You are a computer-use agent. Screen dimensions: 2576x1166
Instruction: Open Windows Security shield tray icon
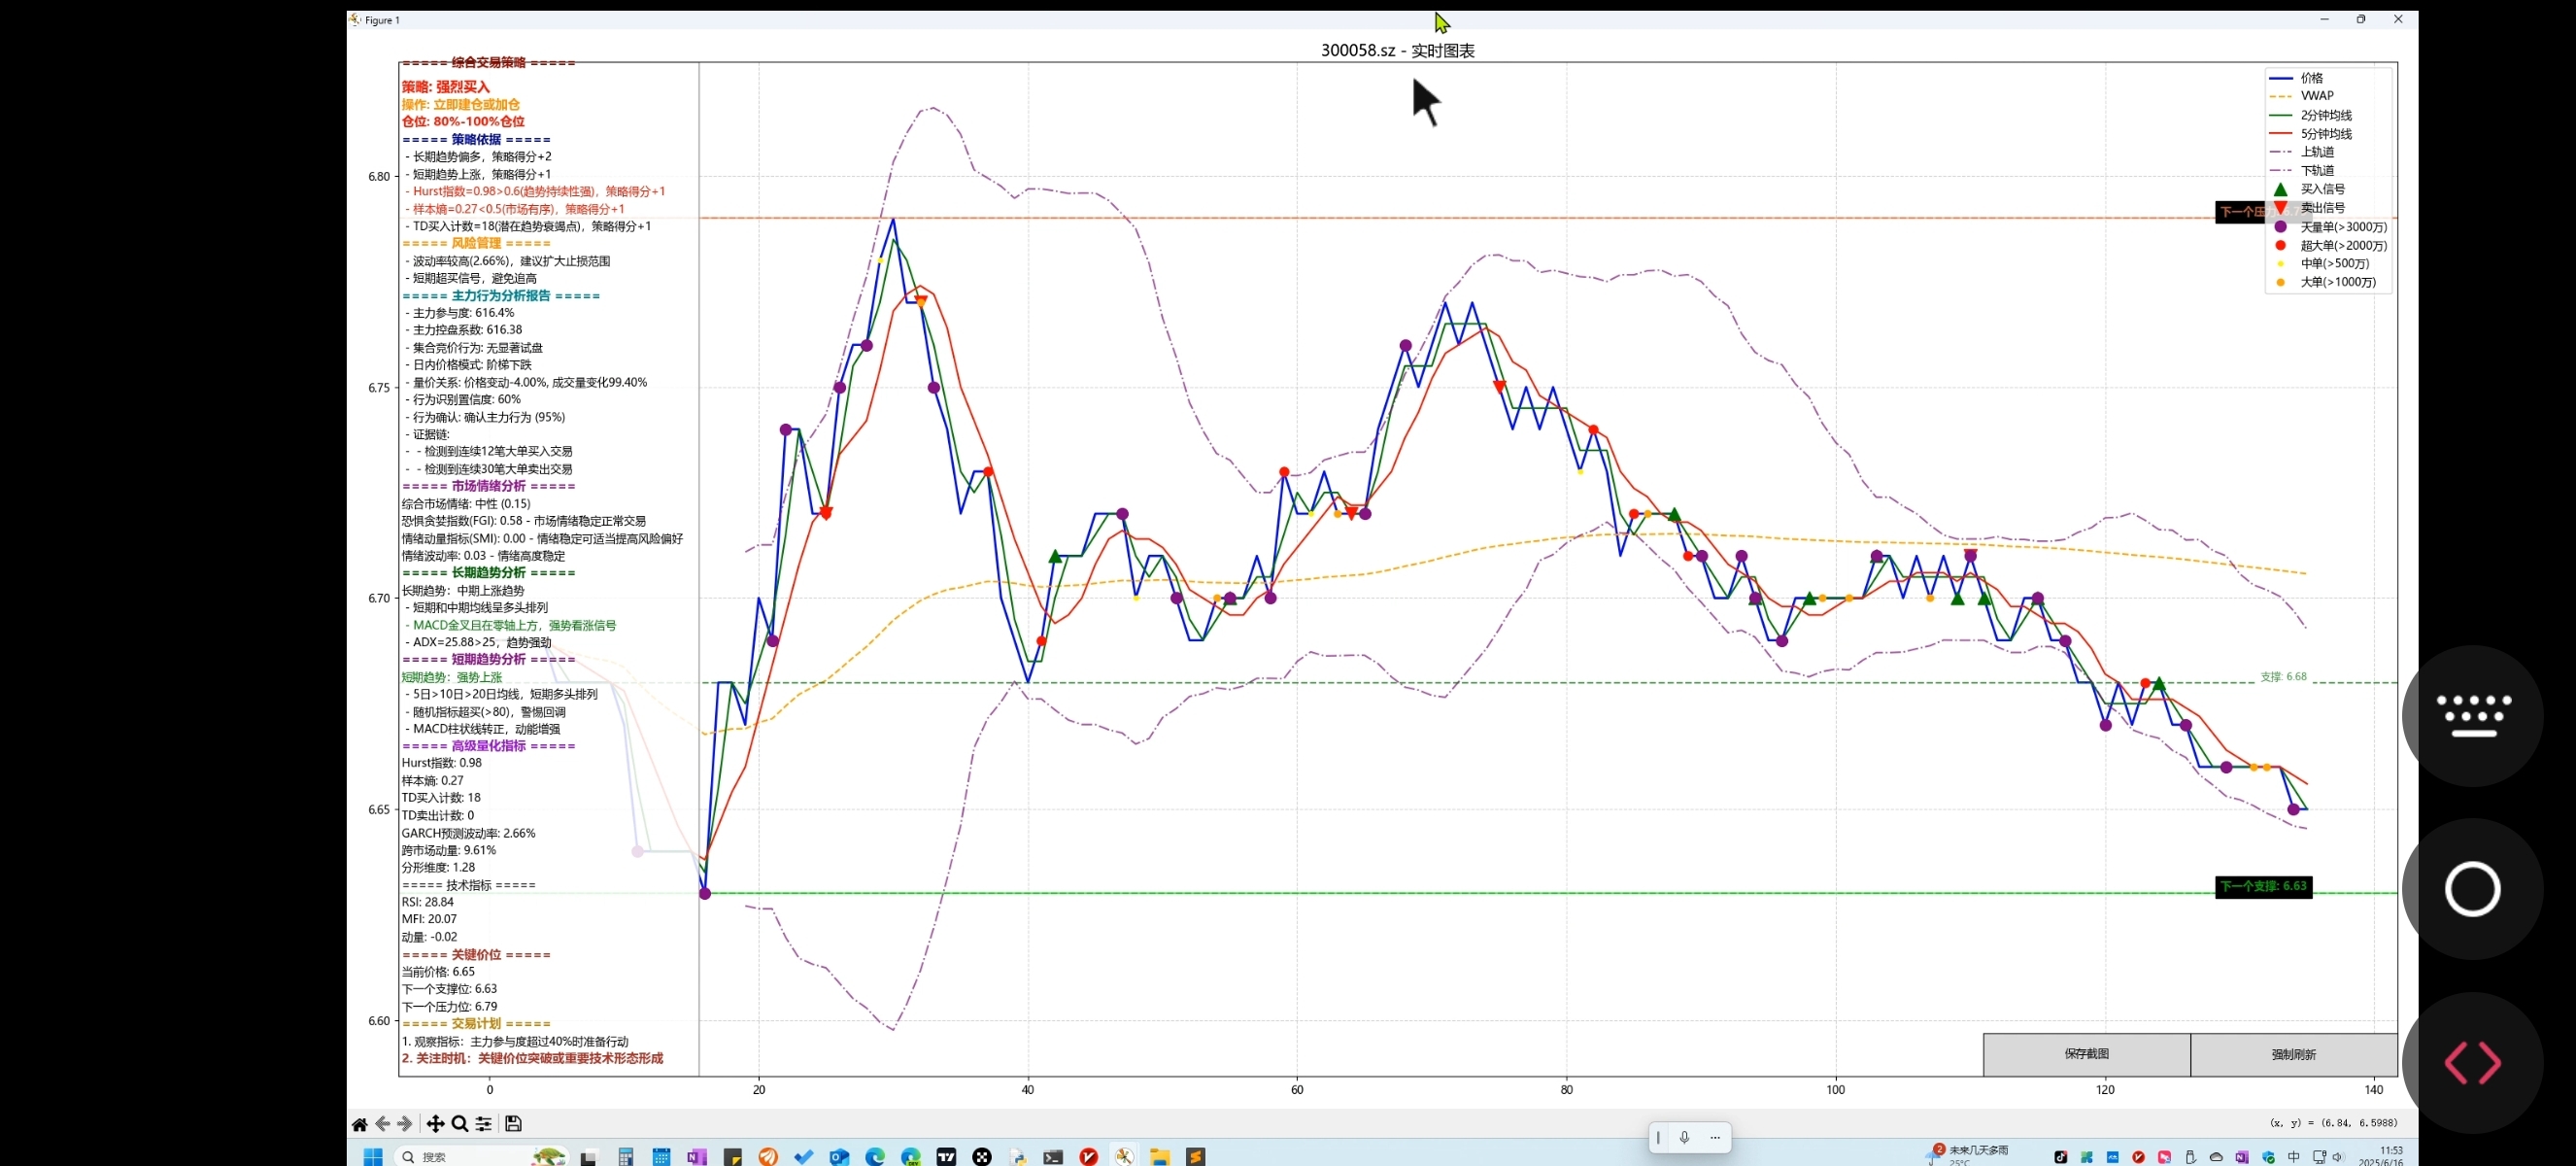(x=2268, y=1157)
